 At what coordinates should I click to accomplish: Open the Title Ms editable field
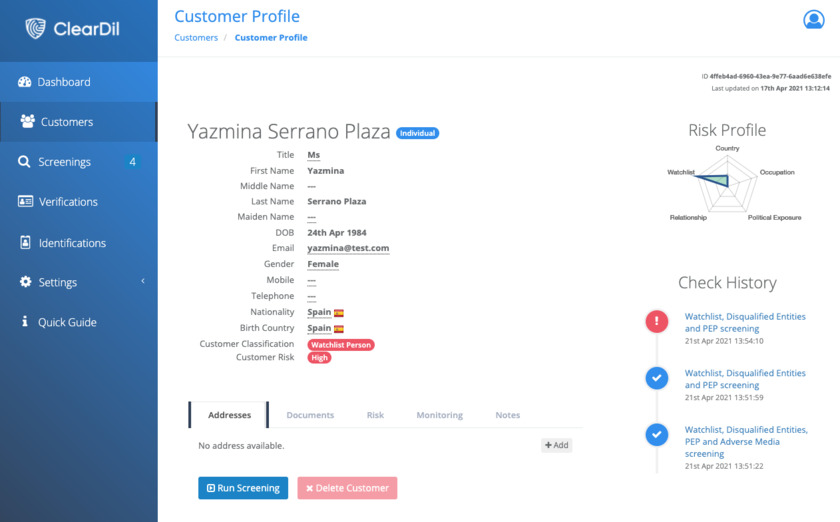[x=314, y=155]
